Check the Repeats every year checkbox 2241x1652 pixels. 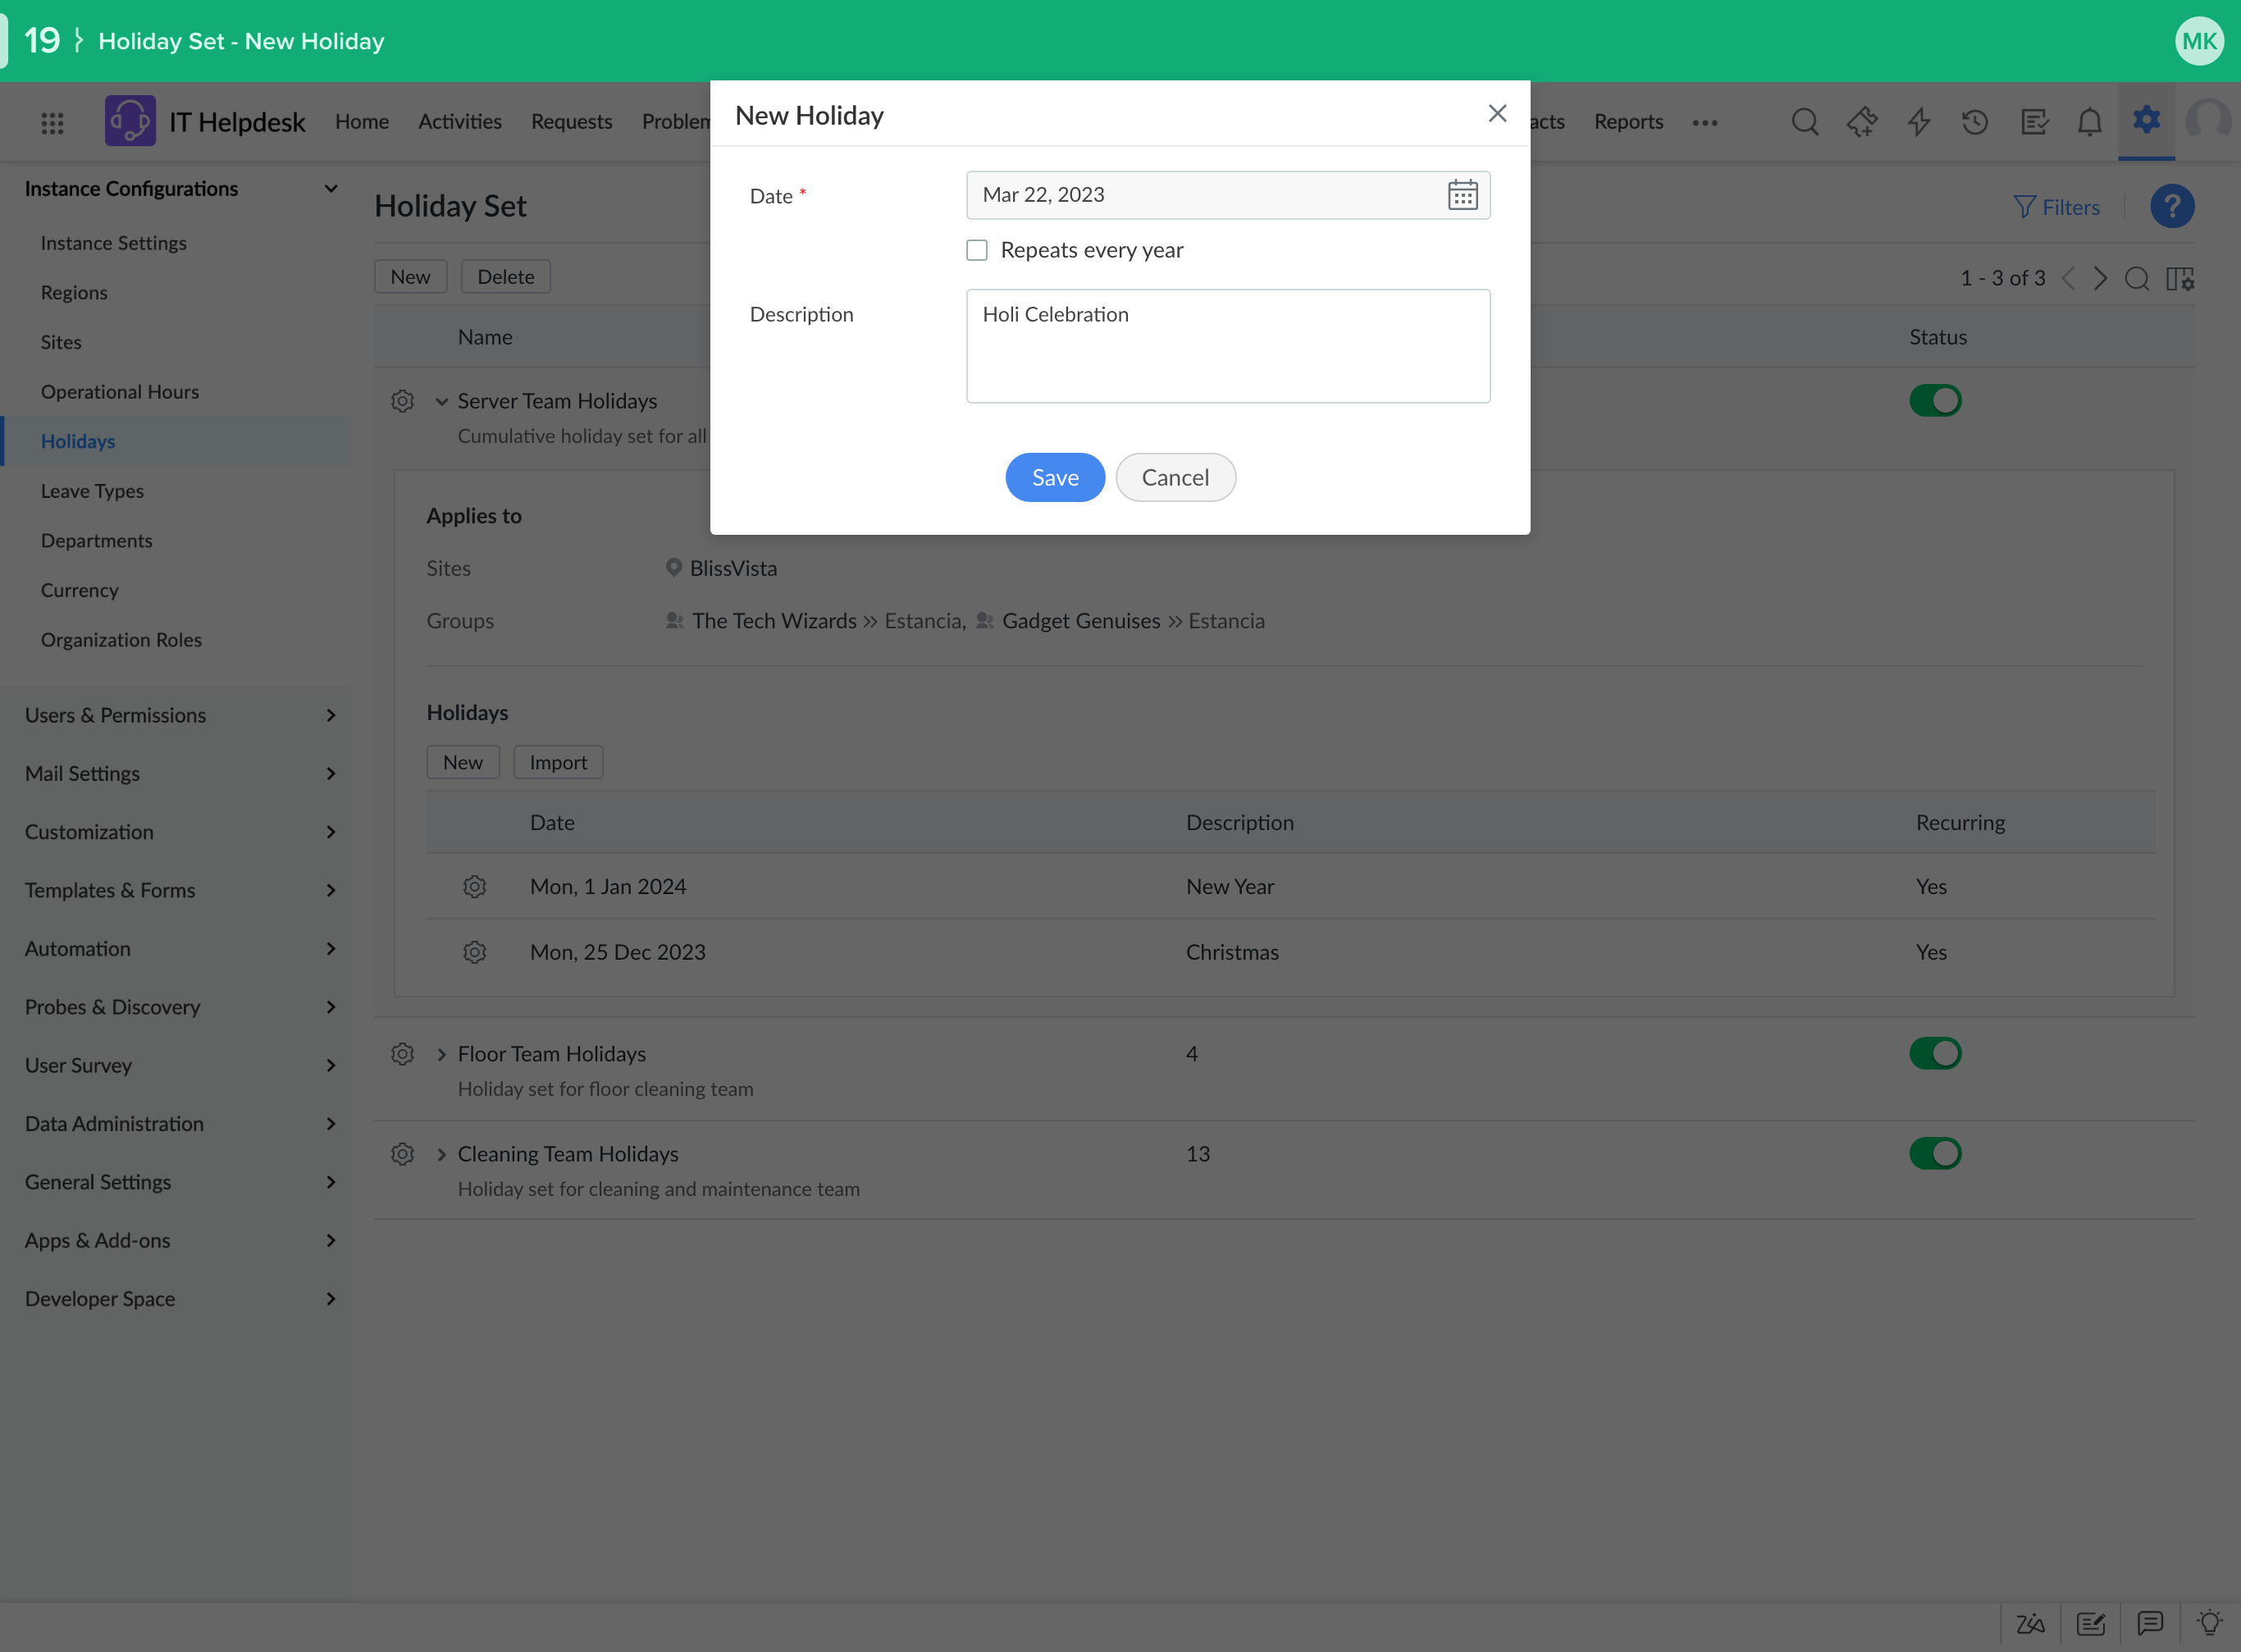tap(977, 250)
